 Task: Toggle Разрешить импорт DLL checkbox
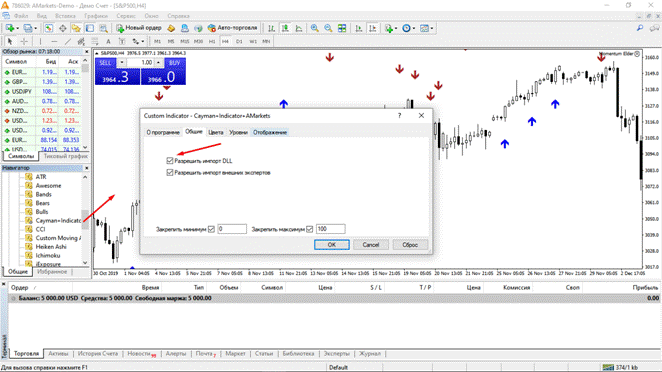click(170, 160)
